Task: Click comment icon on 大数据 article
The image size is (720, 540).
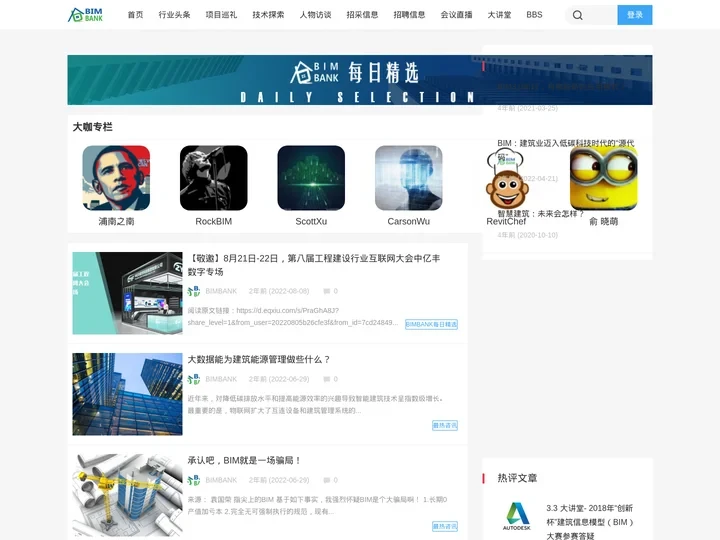Action: point(326,379)
